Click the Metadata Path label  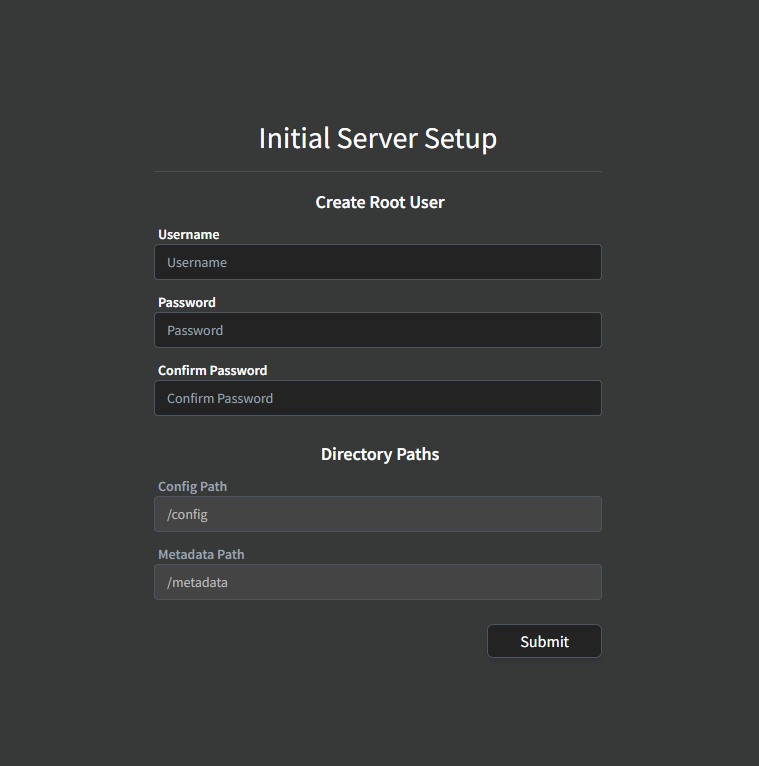(201, 555)
